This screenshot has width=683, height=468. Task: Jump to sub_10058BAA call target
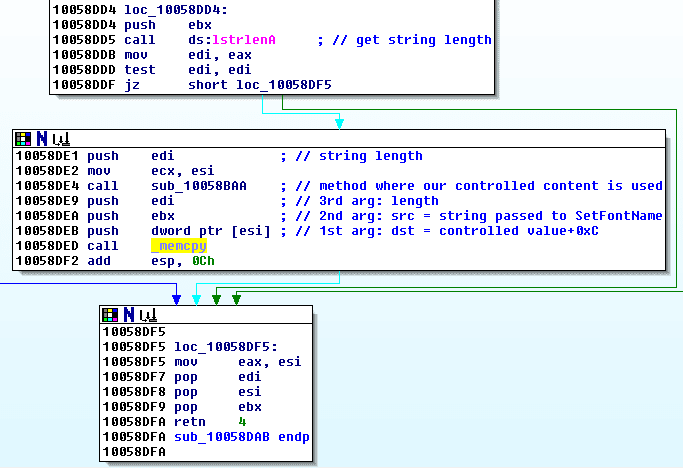coord(199,186)
